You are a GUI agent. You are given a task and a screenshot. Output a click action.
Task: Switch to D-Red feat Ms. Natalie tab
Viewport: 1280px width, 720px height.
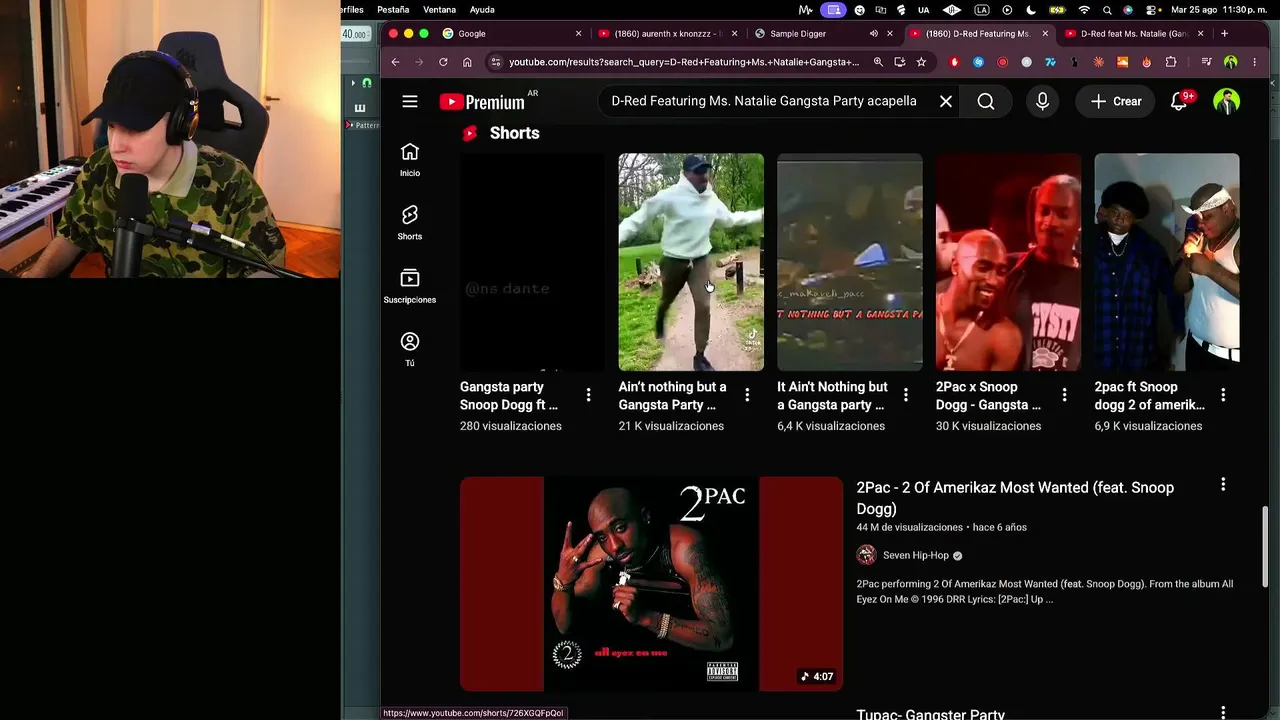[1133, 34]
